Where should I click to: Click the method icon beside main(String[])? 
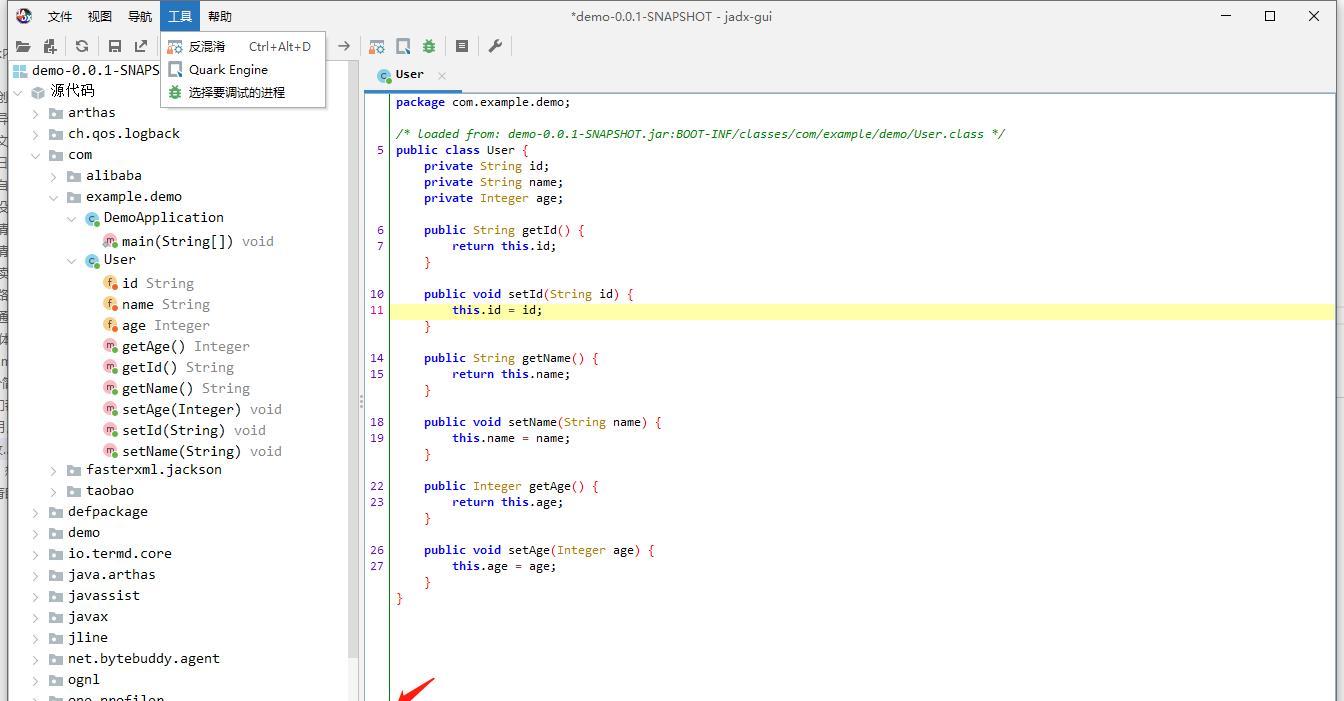[110, 241]
